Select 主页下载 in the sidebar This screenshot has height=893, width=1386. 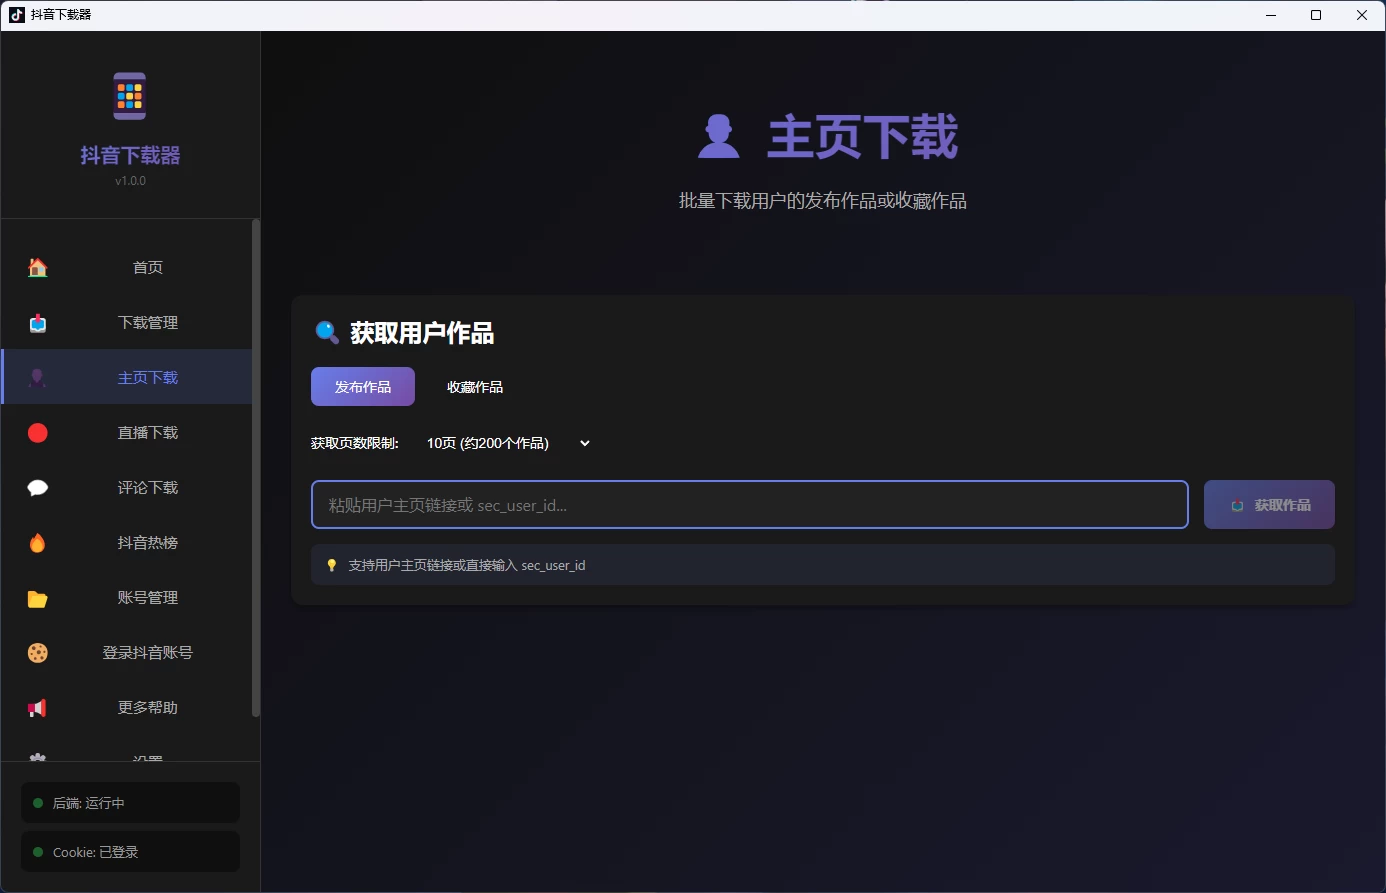click(127, 377)
